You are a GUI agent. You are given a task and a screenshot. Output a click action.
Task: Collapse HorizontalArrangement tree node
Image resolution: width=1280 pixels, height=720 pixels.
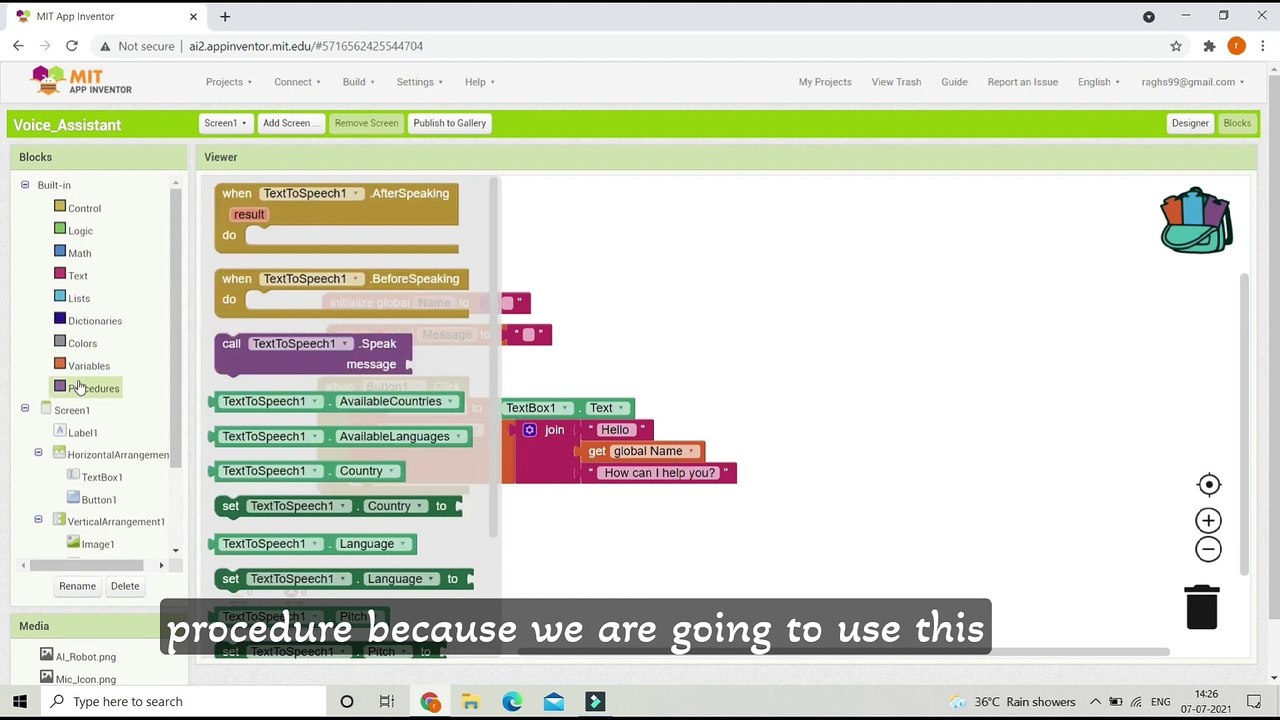click(x=38, y=453)
